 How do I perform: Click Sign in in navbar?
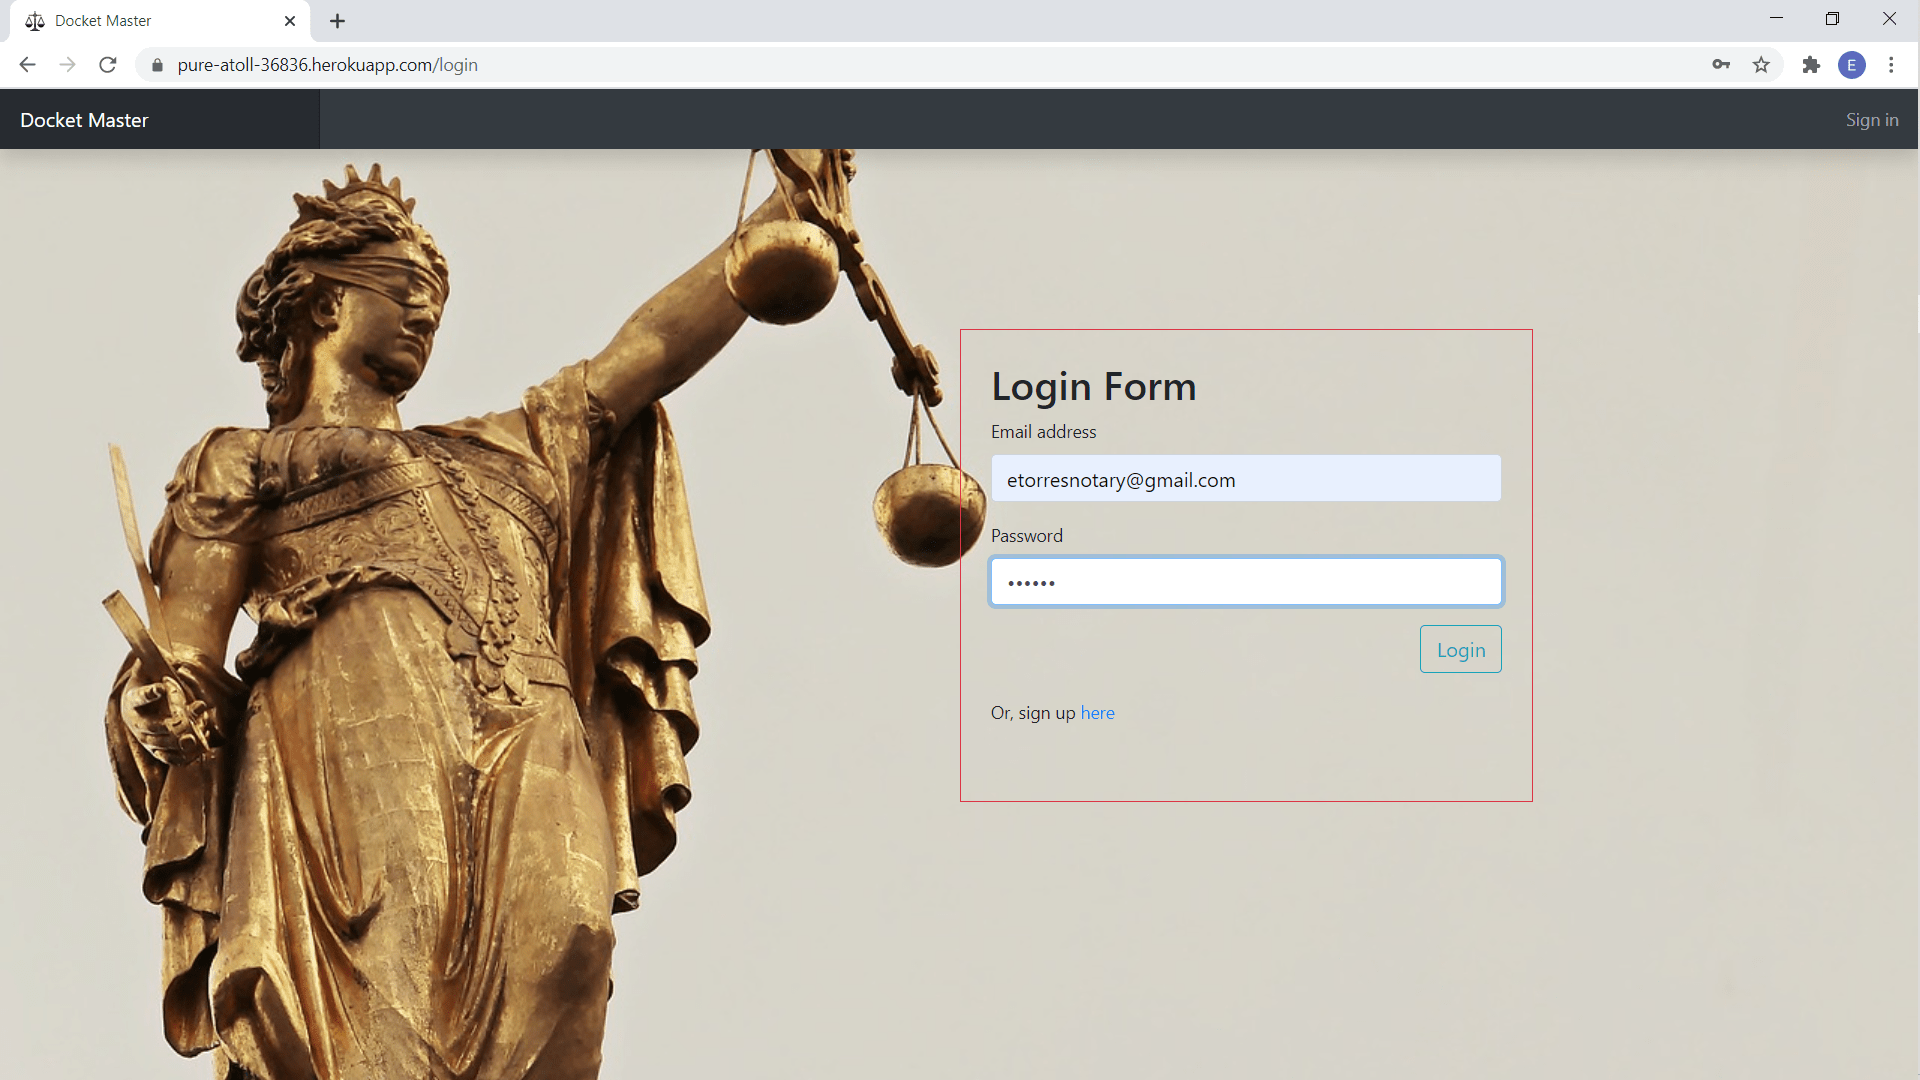pos(1871,120)
